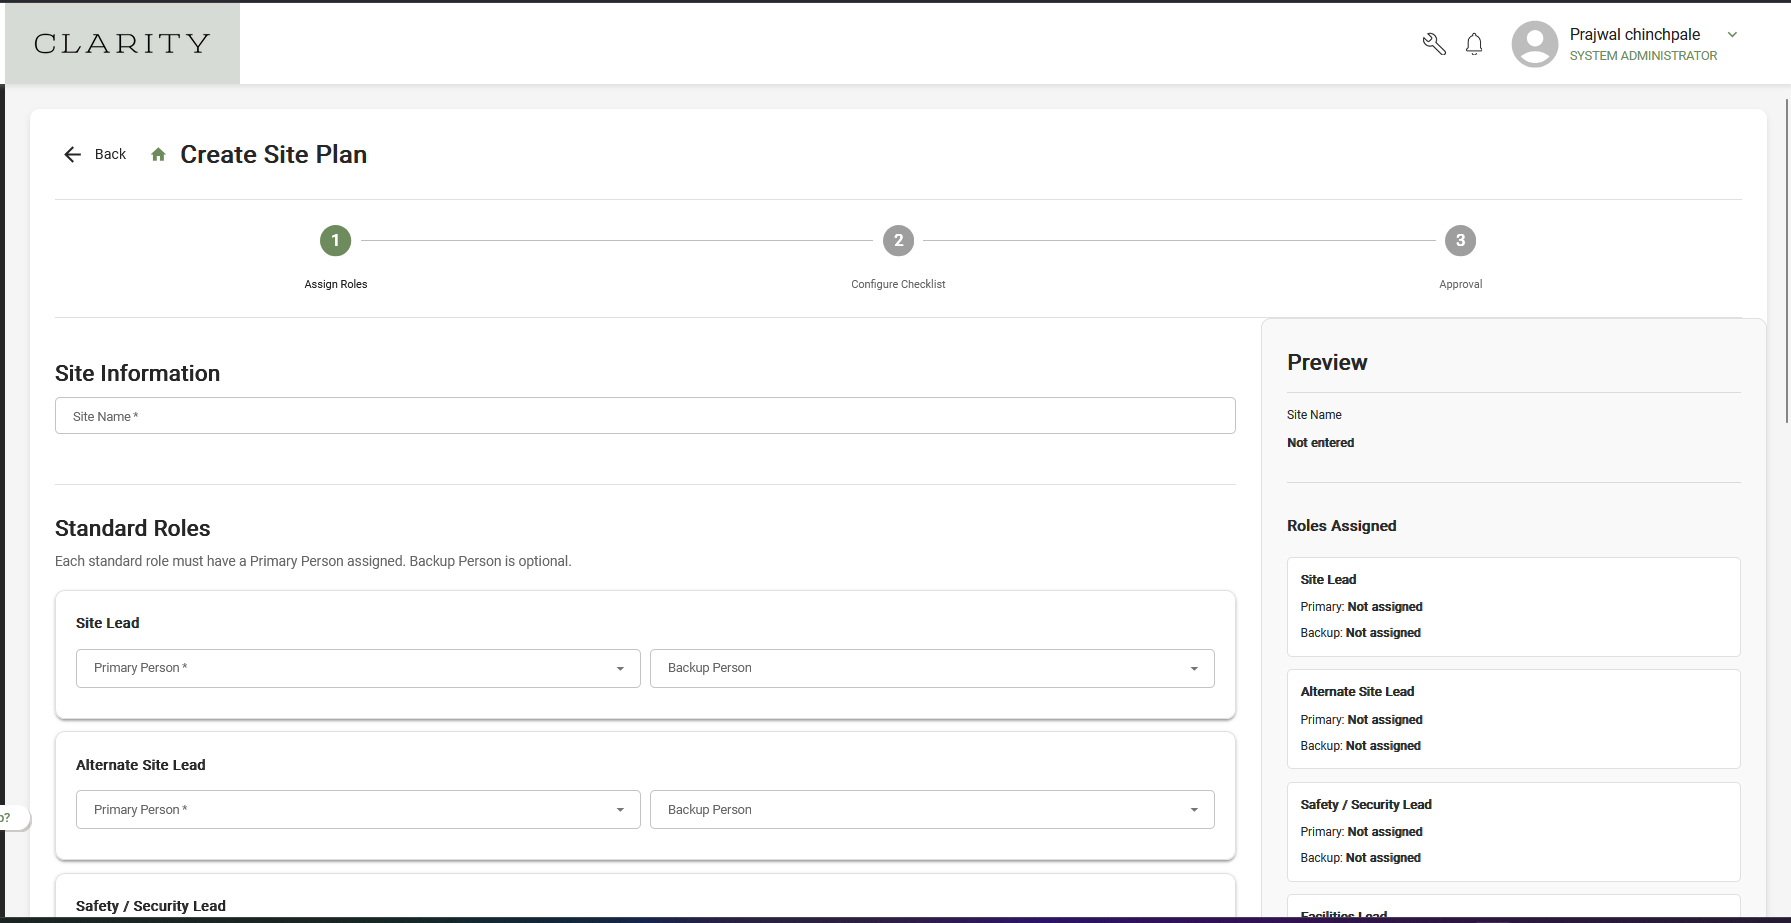Click Alternate Site Lead preview Backup Not assigned
The image size is (1791, 923).
(x=1383, y=746)
